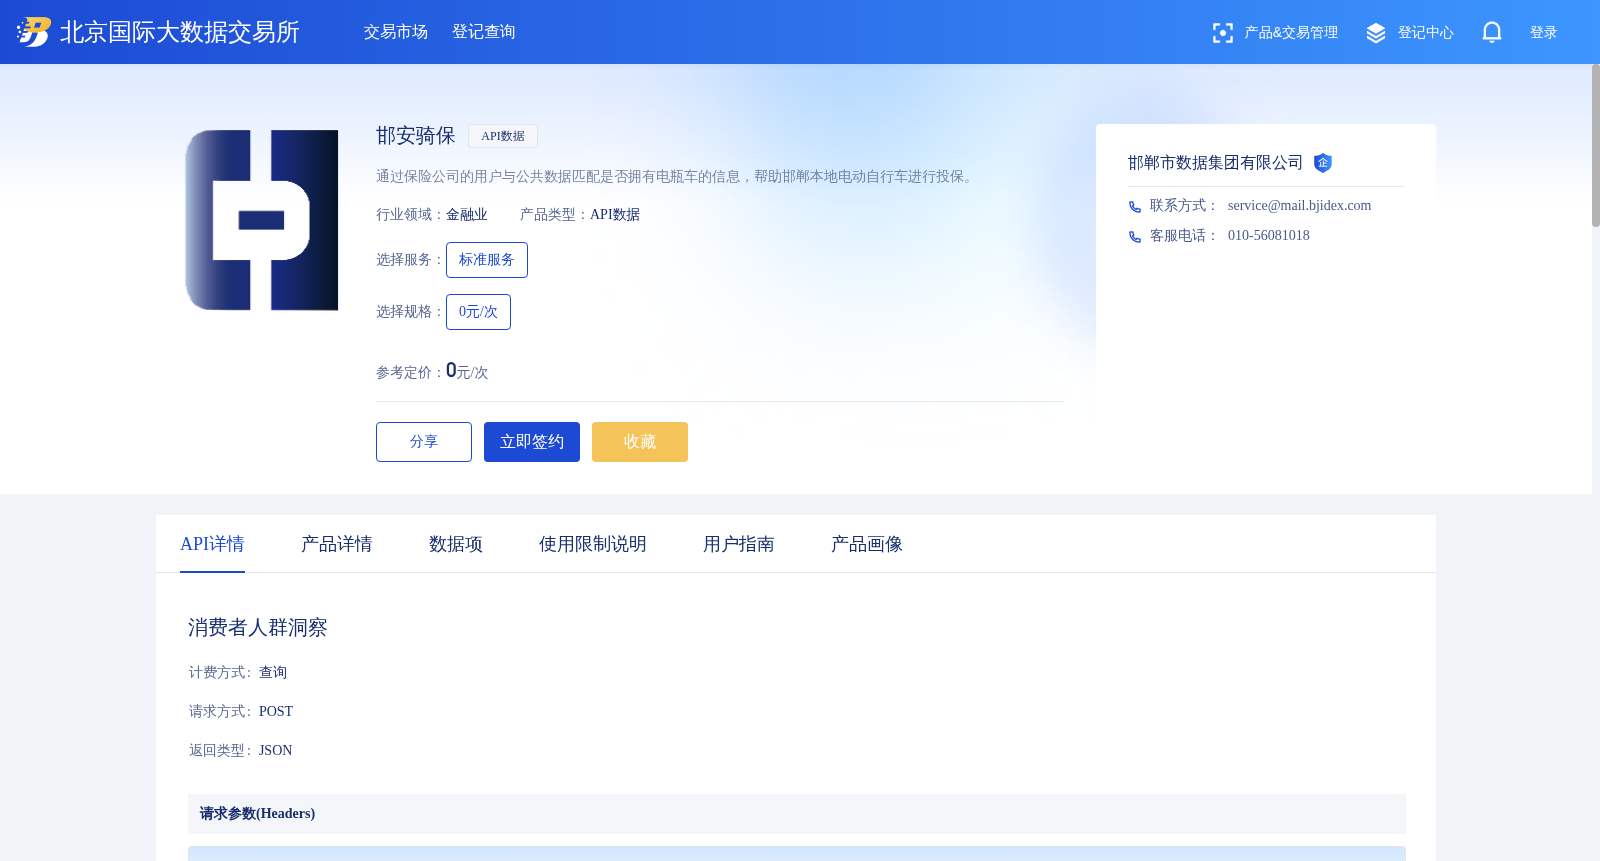Open notifications bell icon
Screen dimensions: 1600x861
click(1492, 33)
